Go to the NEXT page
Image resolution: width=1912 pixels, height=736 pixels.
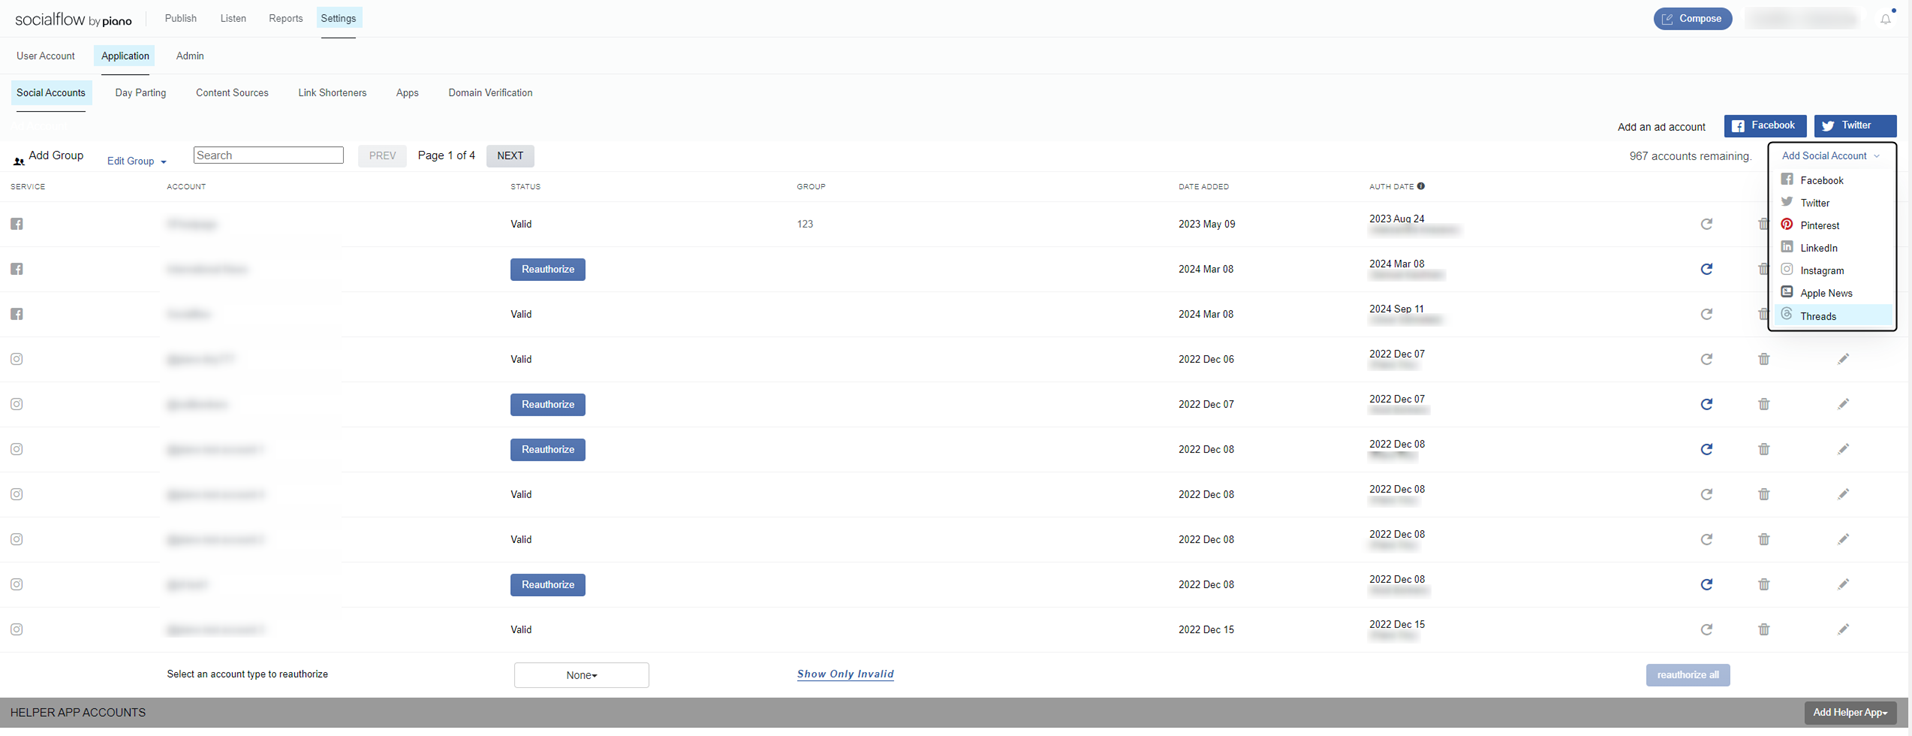(510, 156)
